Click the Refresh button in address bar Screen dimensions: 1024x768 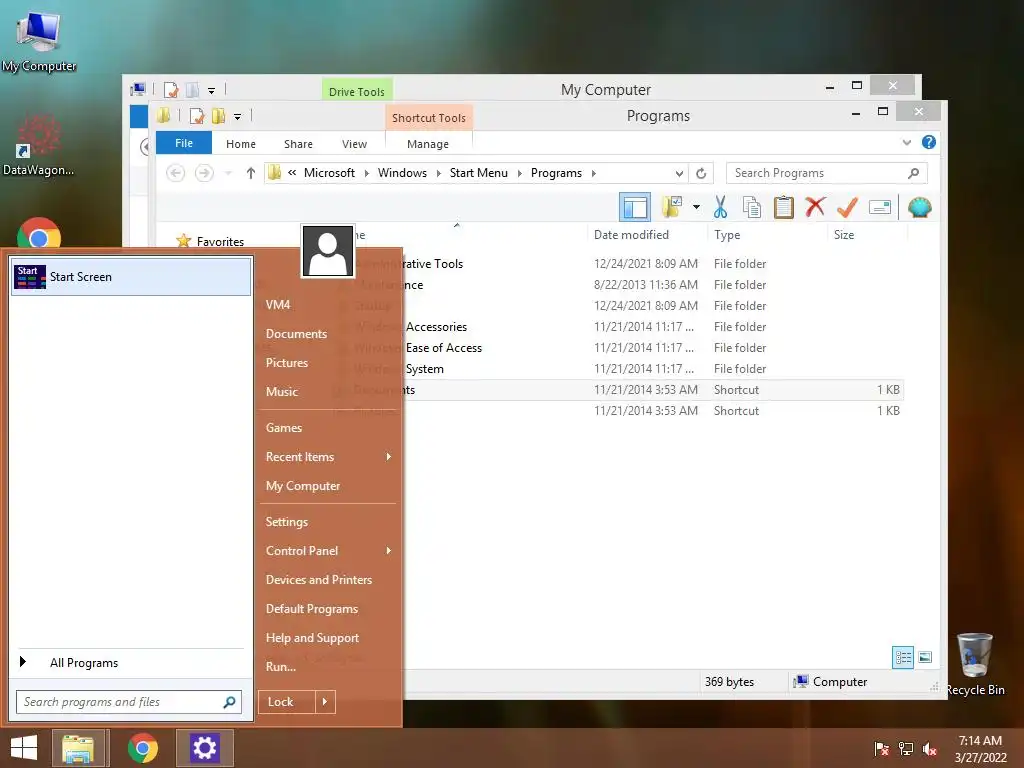point(701,173)
